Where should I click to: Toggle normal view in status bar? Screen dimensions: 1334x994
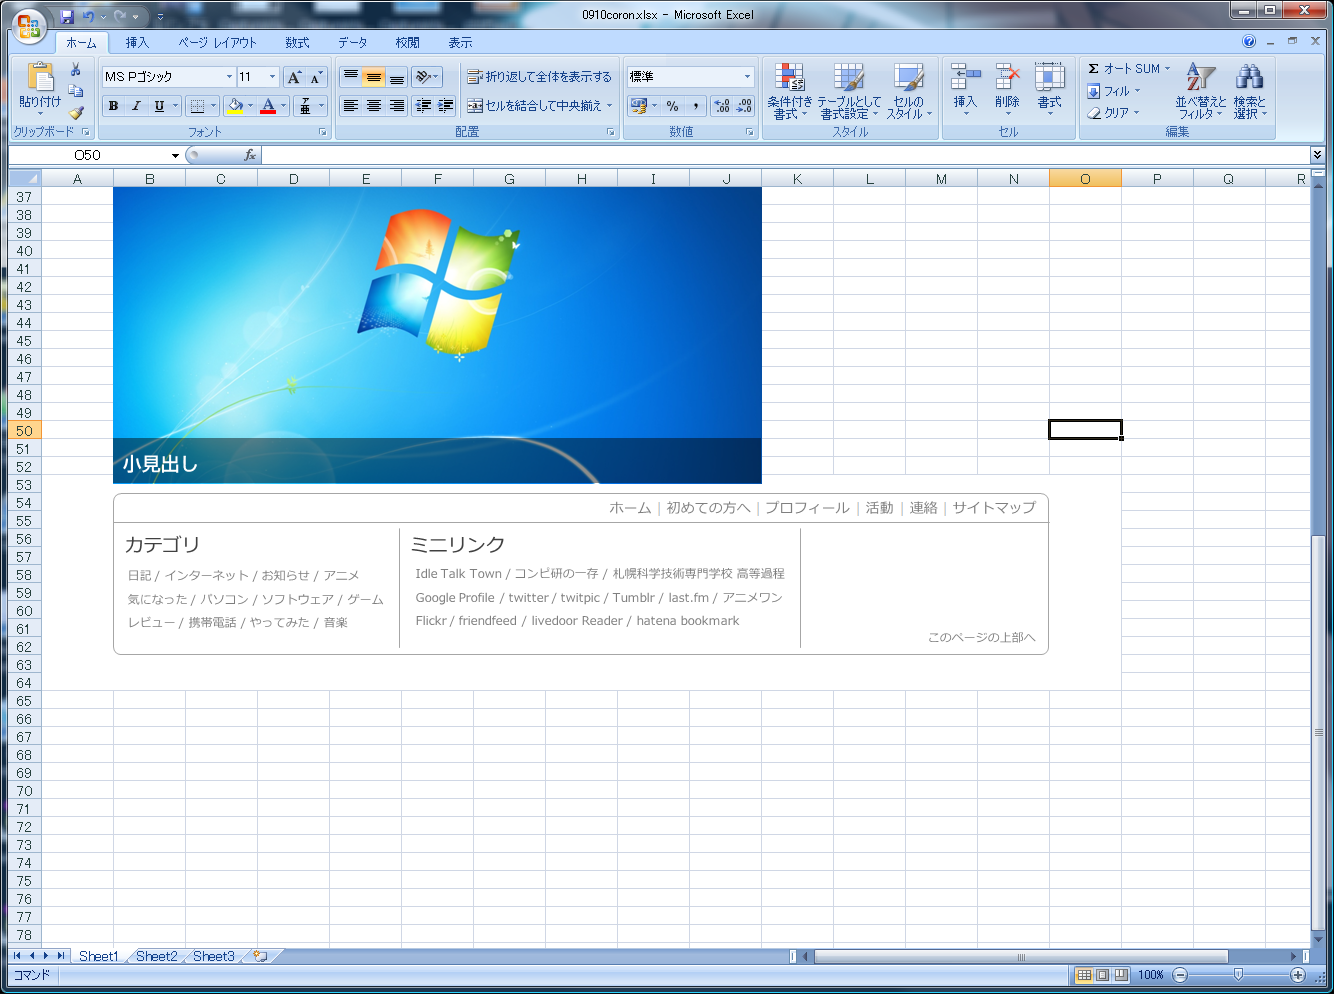1084,974
